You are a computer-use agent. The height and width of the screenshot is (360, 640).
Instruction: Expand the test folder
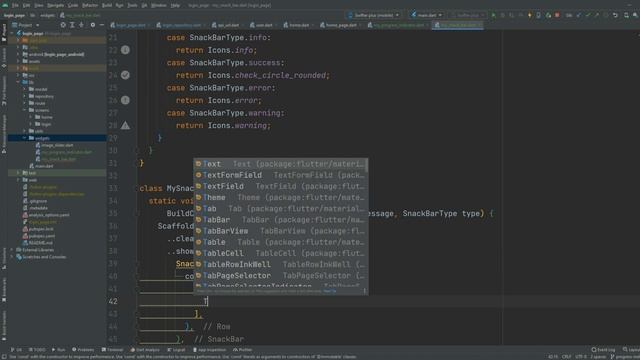pos(18,173)
